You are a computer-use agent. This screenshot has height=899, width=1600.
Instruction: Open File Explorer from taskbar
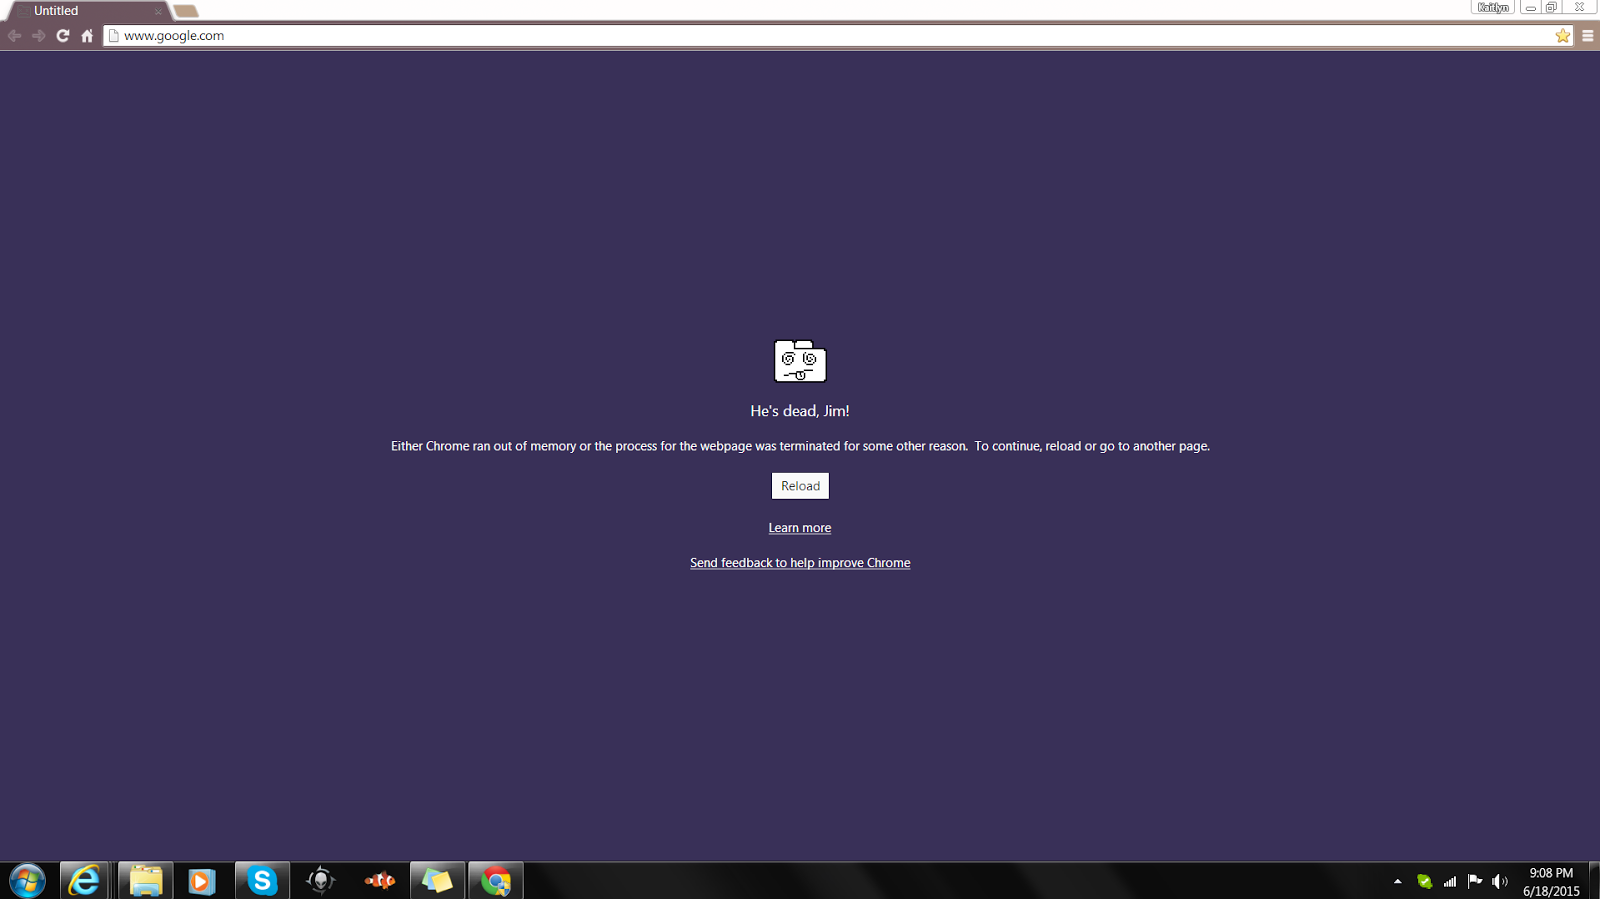point(145,881)
